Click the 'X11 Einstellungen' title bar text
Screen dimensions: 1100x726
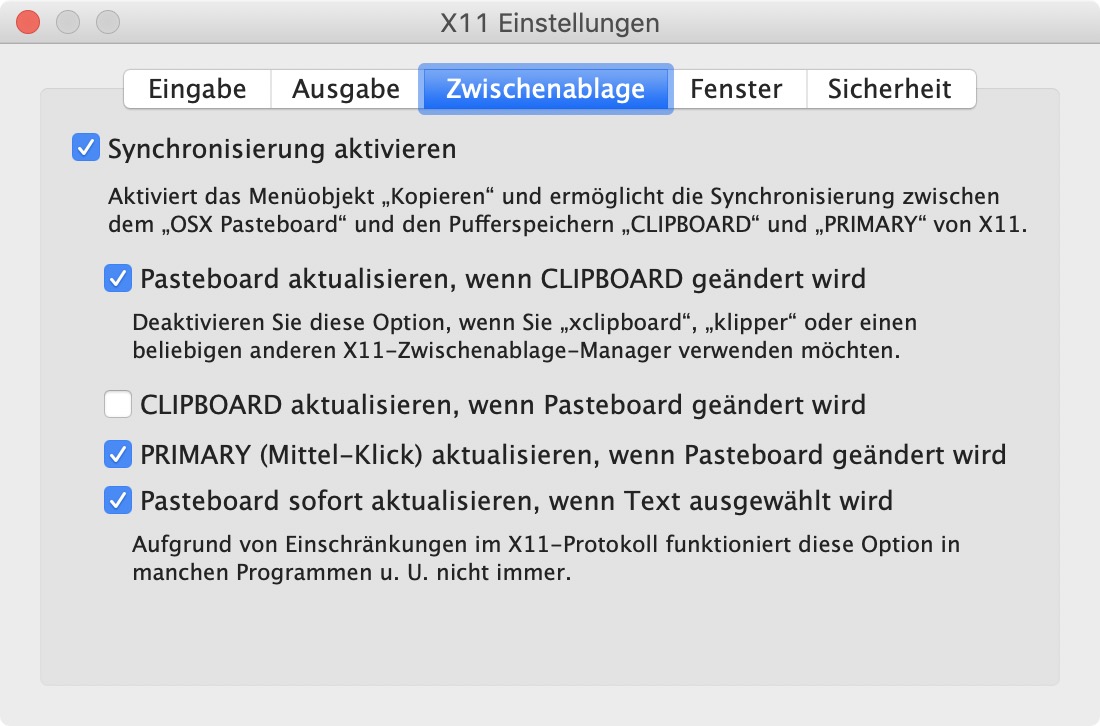point(548,23)
